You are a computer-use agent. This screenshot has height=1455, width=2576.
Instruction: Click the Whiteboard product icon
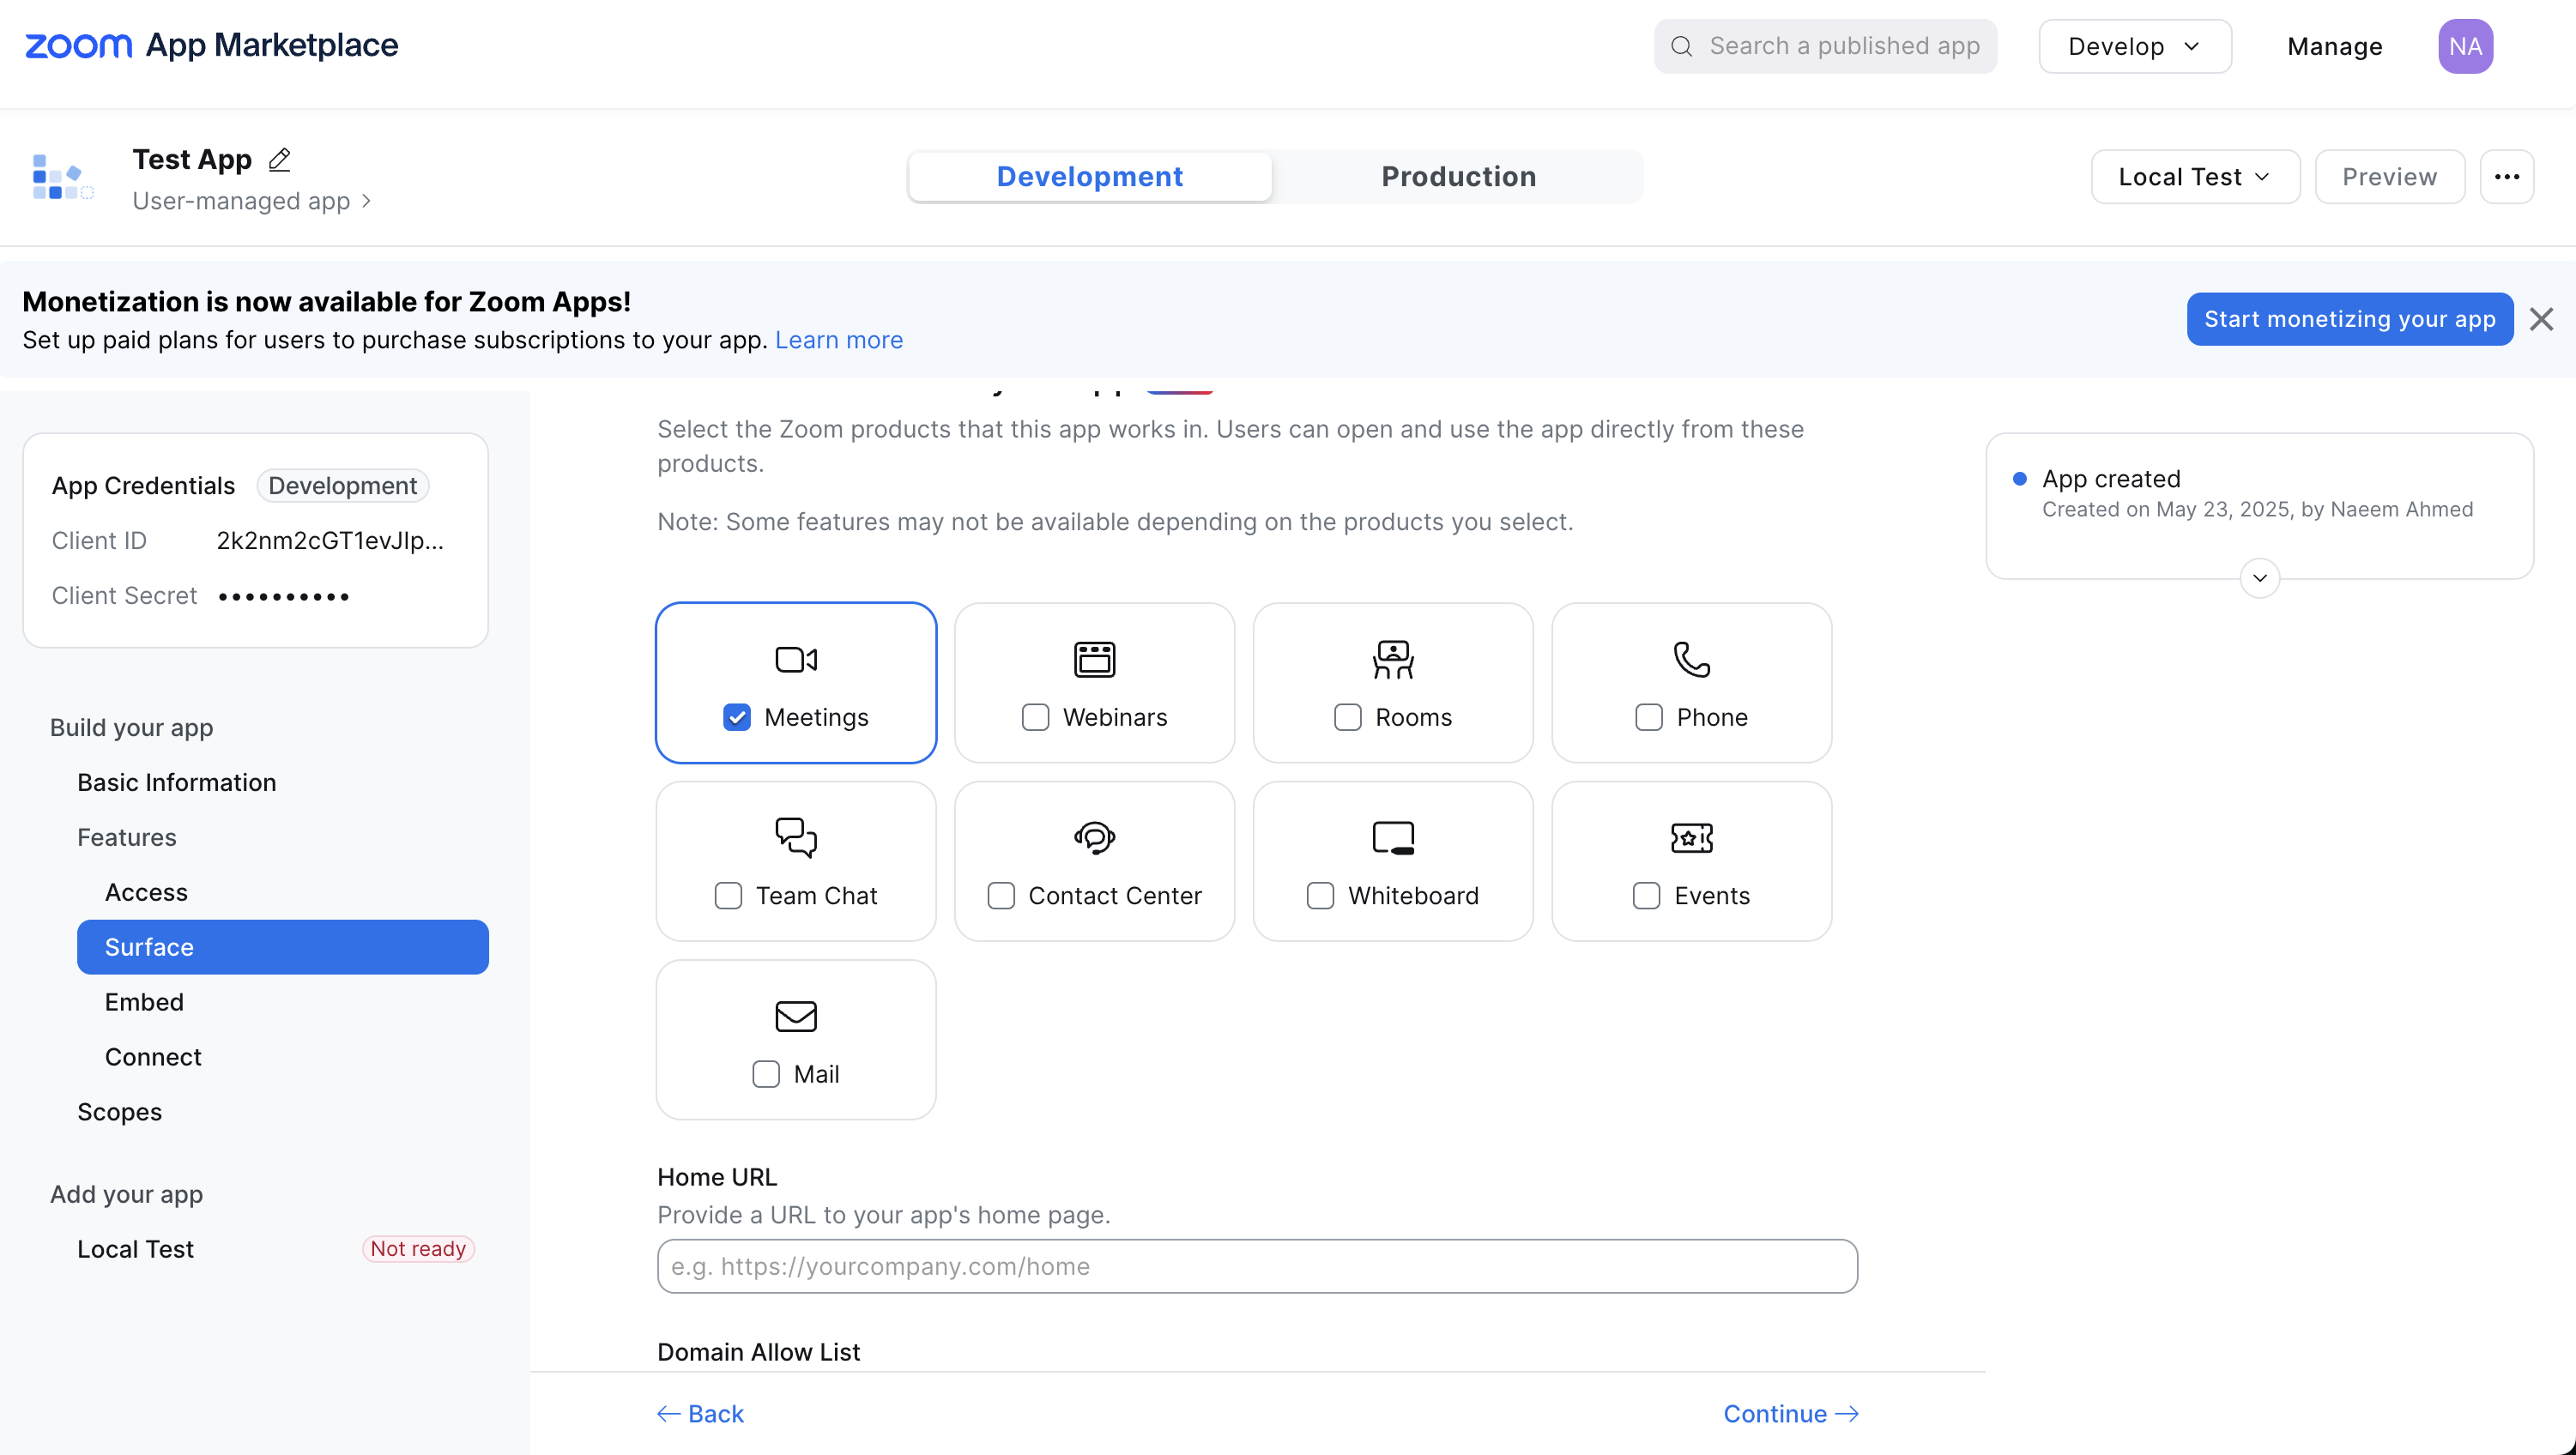[x=1392, y=838]
